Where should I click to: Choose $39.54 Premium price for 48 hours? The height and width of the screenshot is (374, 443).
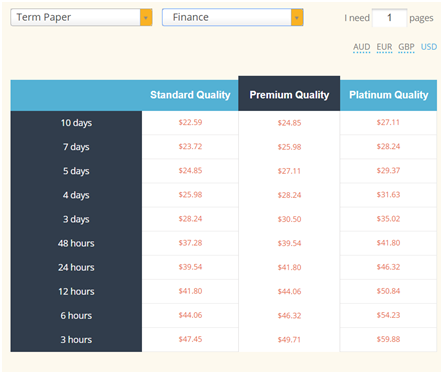289,243
